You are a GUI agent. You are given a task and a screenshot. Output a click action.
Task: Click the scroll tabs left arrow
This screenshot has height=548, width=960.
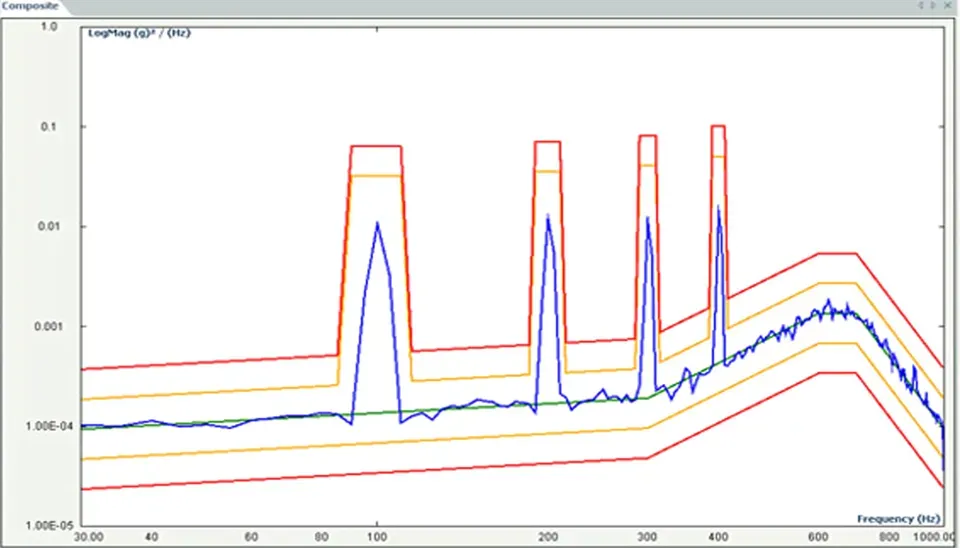tap(922, 6)
